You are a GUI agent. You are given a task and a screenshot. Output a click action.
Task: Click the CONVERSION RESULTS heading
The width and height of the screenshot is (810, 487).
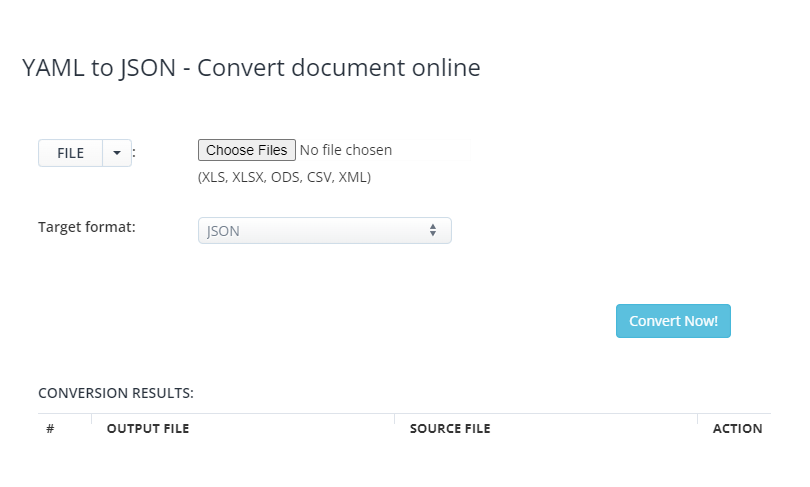116,393
